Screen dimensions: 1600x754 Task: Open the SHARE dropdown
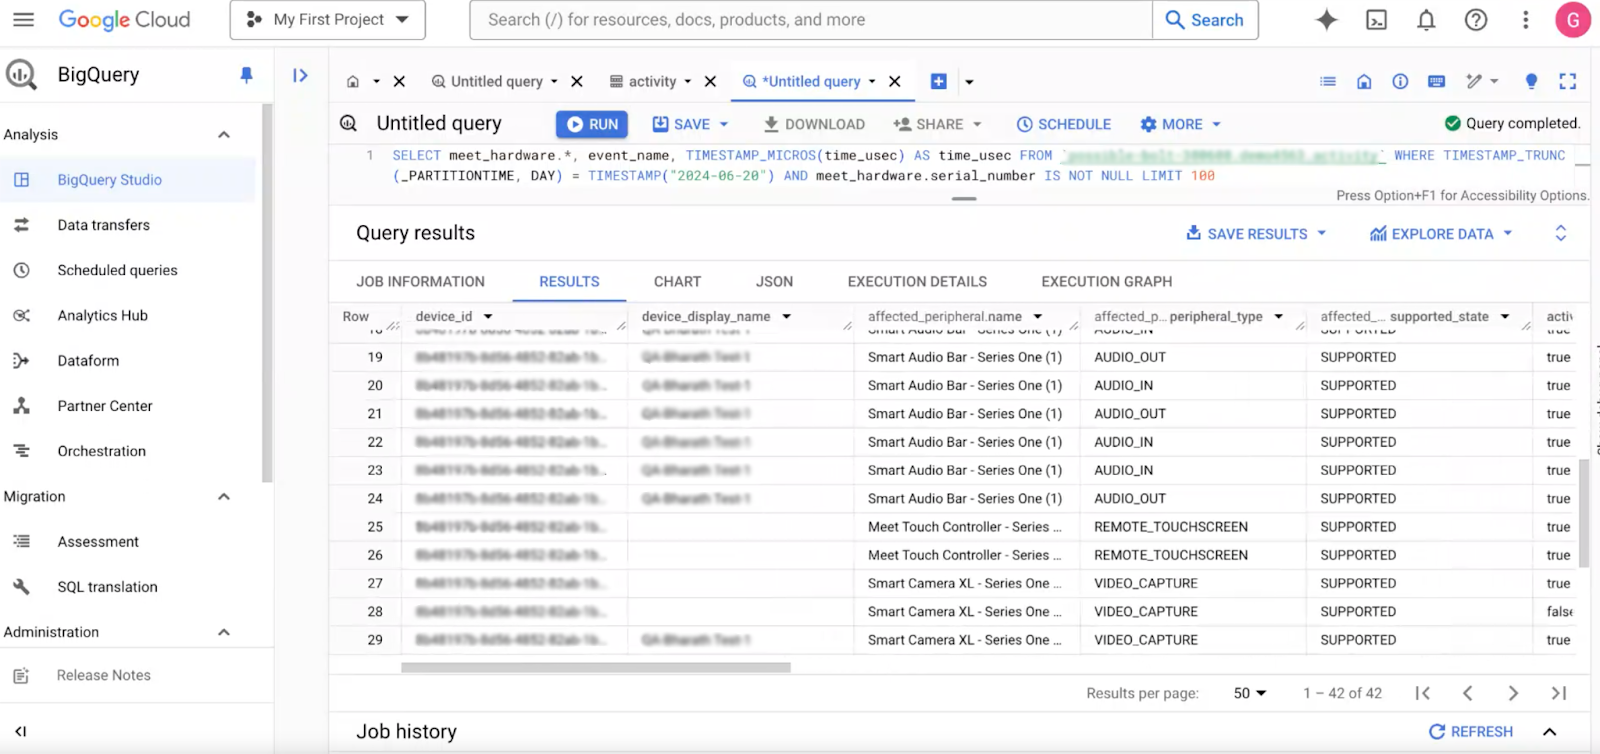938,124
